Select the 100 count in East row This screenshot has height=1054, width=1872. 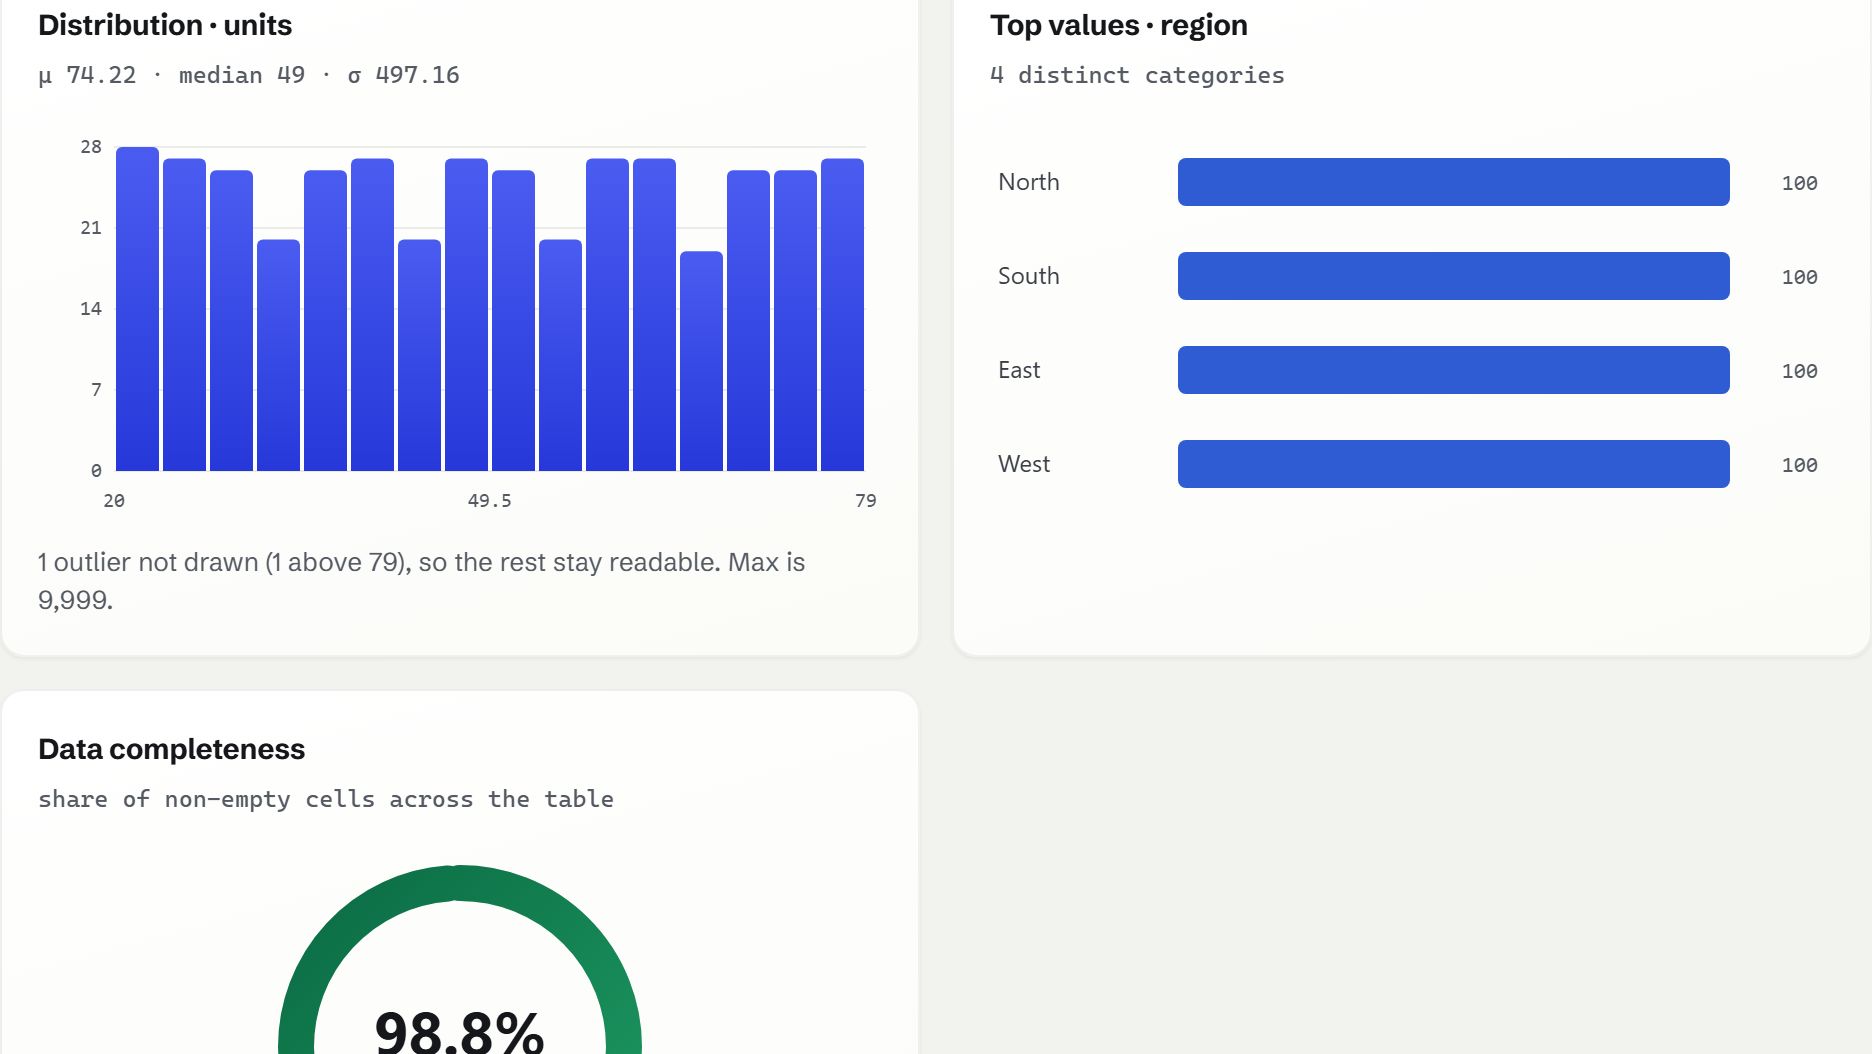click(x=1799, y=371)
